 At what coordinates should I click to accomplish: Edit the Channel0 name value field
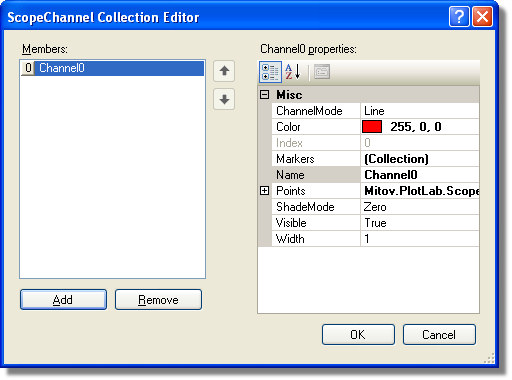[x=420, y=175]
